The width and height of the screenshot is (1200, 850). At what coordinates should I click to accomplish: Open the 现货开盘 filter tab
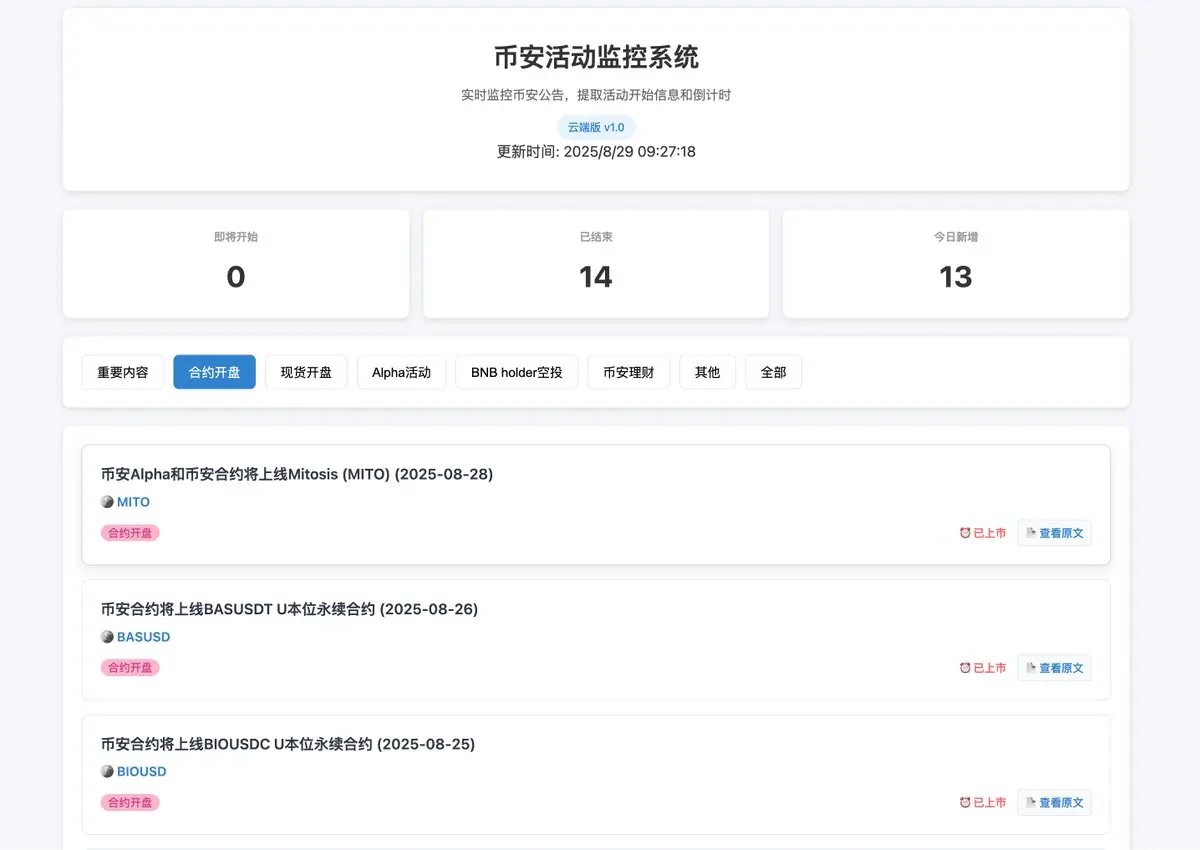[x=306, y=372]
